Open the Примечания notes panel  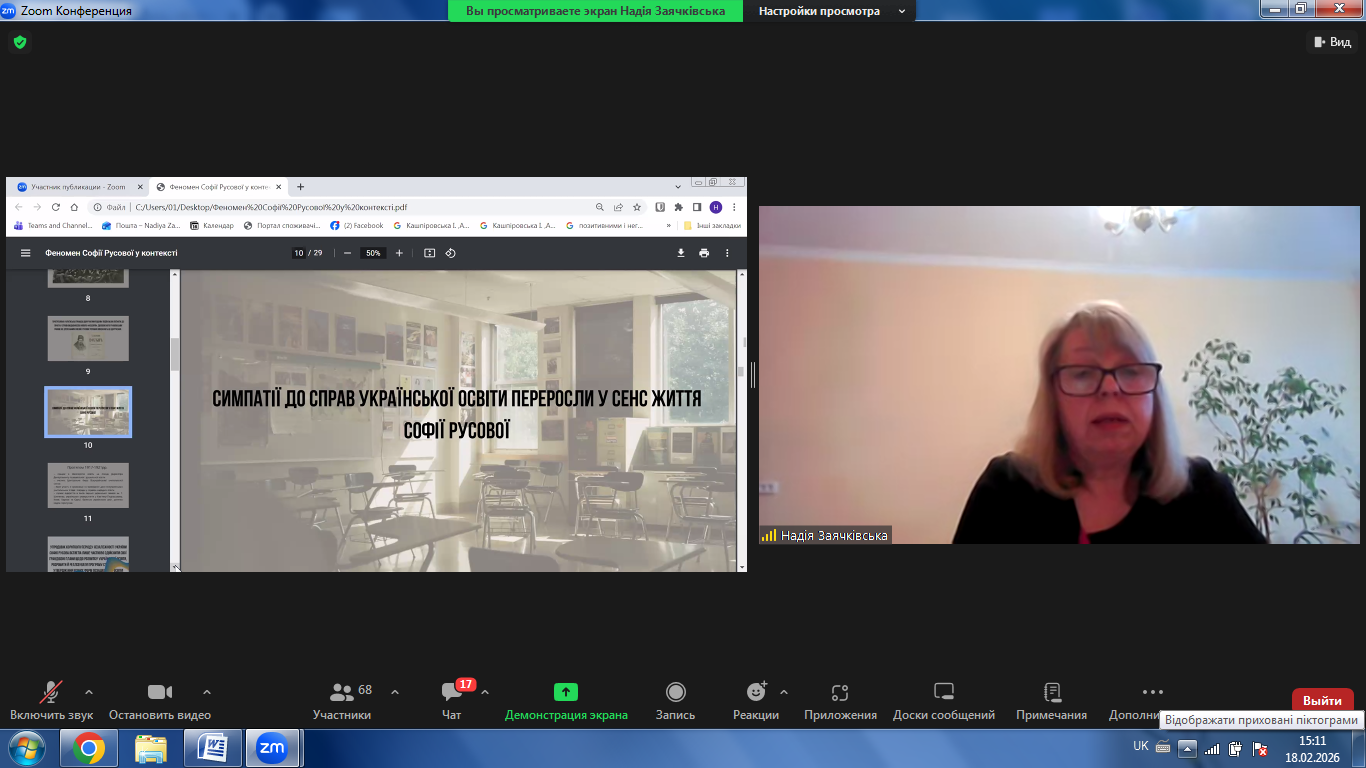[x=1051, y=700]
